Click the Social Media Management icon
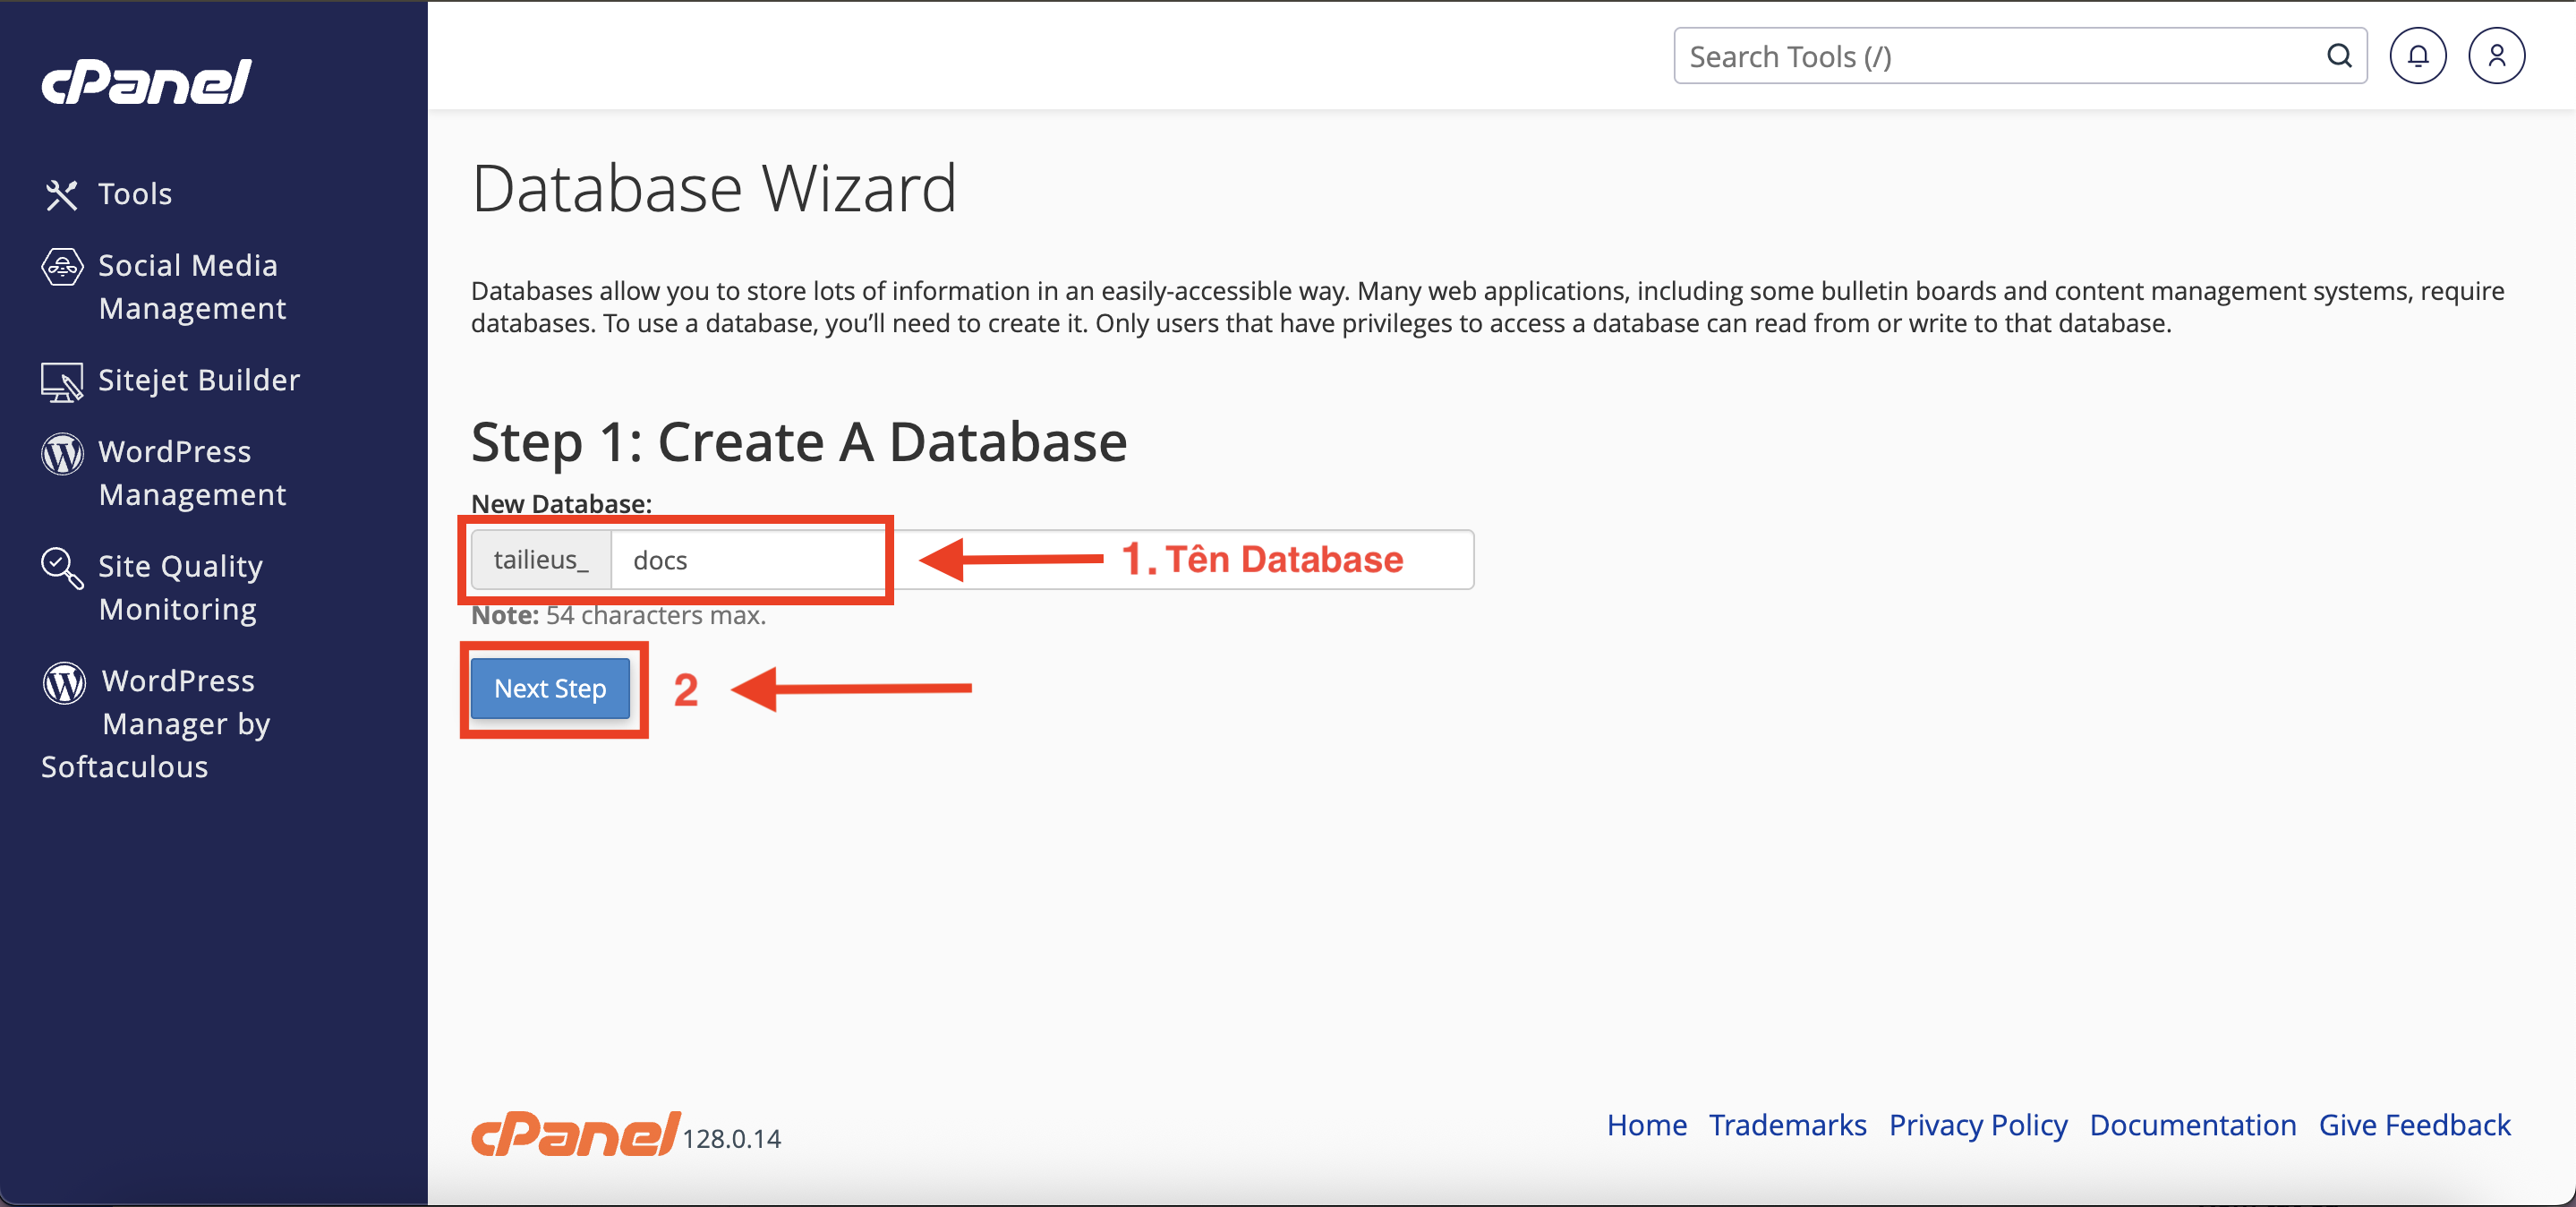 (61, 267)
